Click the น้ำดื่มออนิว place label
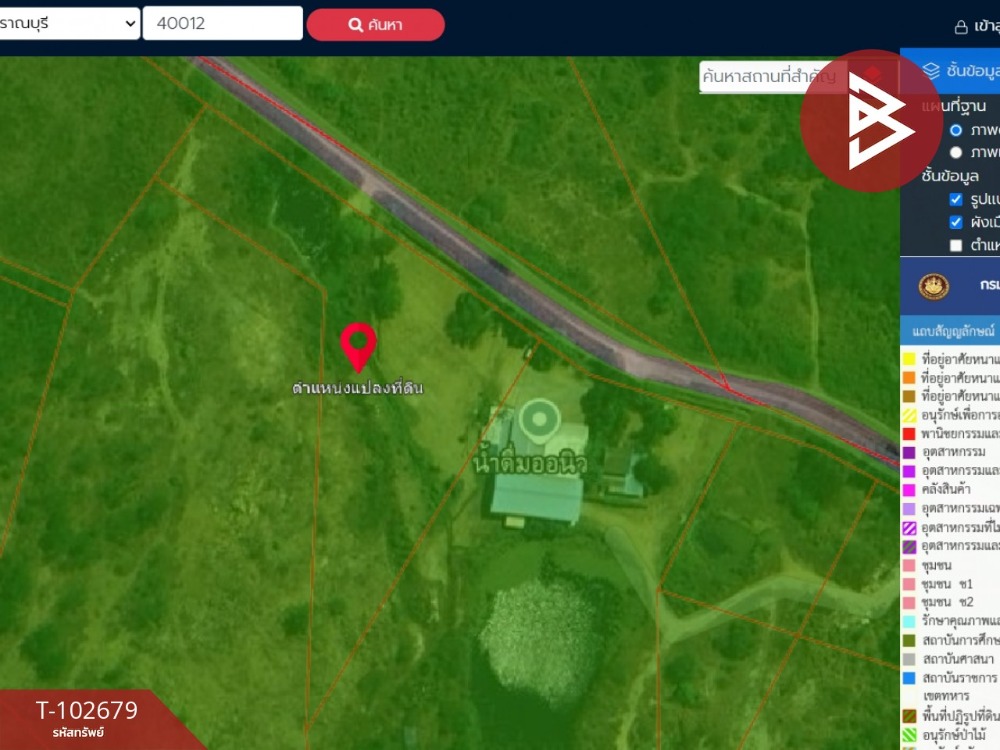Image resolution: width=1000 pixels, height=750 pixels. pos(529,464)
